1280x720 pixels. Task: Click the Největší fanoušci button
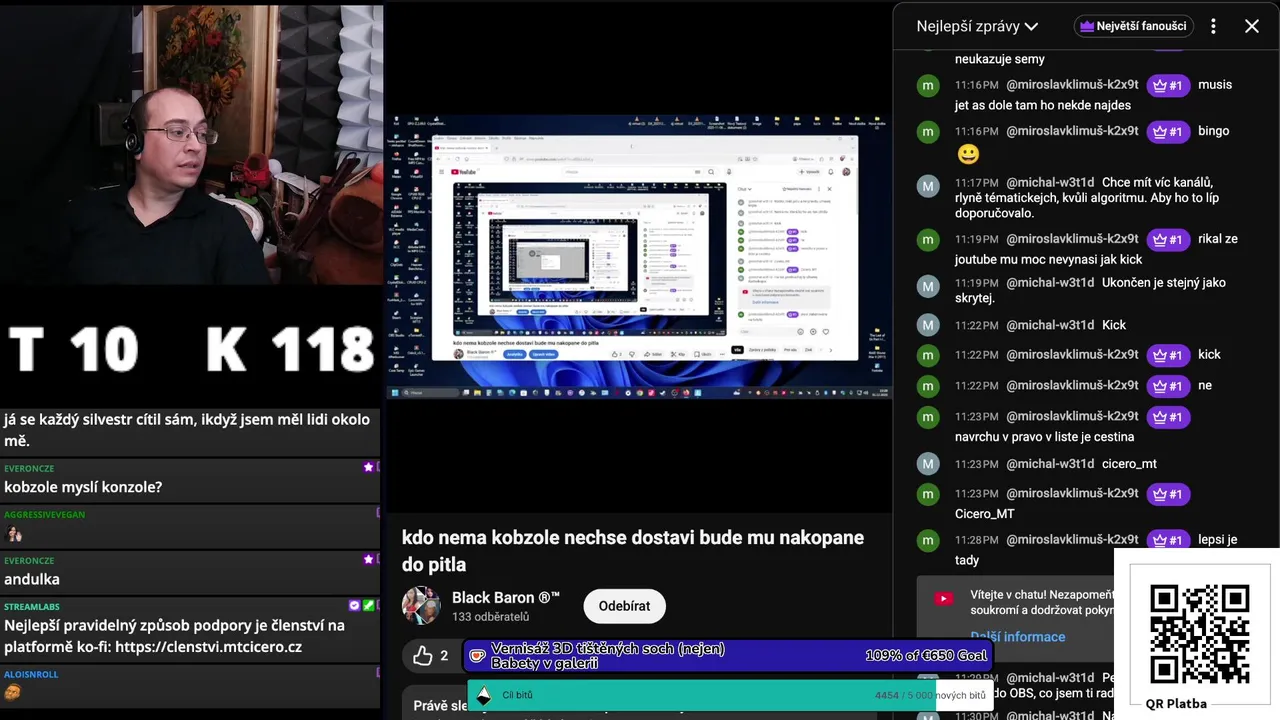pos(1133,27)
